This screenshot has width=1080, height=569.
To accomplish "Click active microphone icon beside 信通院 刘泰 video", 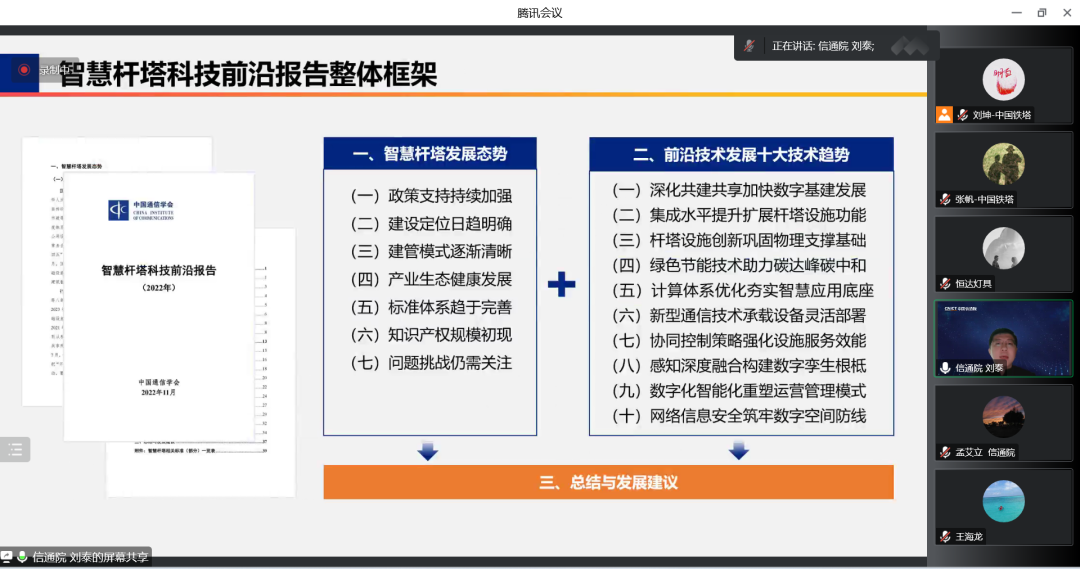I will click(946, 368).
